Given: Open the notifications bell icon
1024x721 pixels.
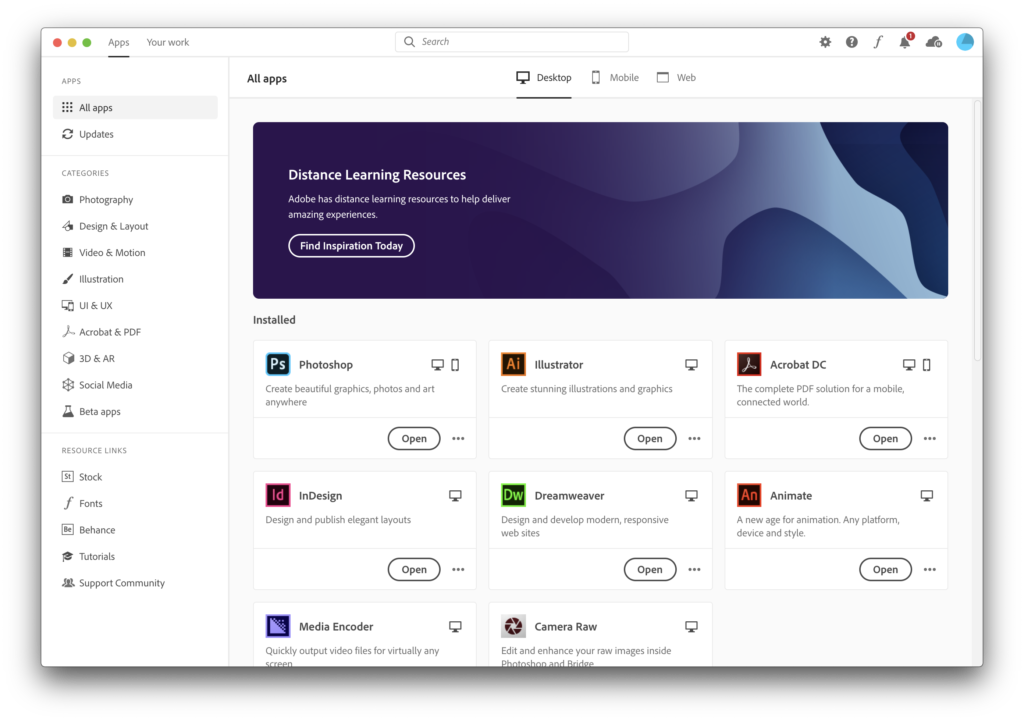Looking at the screenshot, I should pos(905,42).
